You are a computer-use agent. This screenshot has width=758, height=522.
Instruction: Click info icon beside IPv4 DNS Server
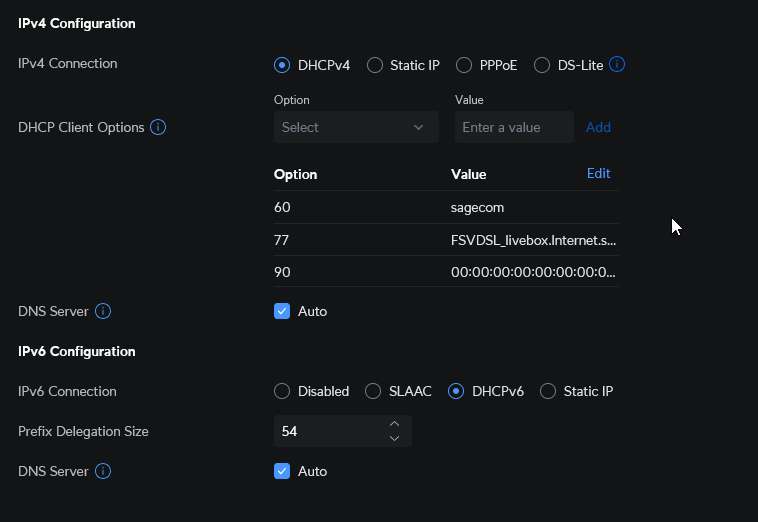102,311
